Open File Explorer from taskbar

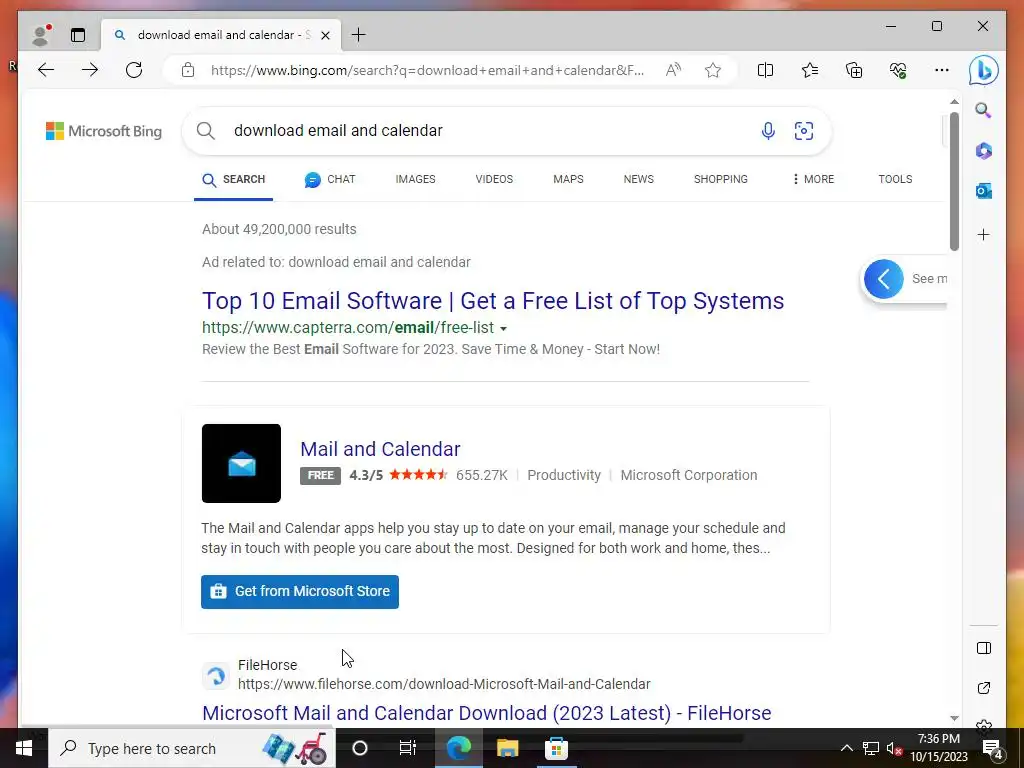pyautogui.click(x=507, y=748)
